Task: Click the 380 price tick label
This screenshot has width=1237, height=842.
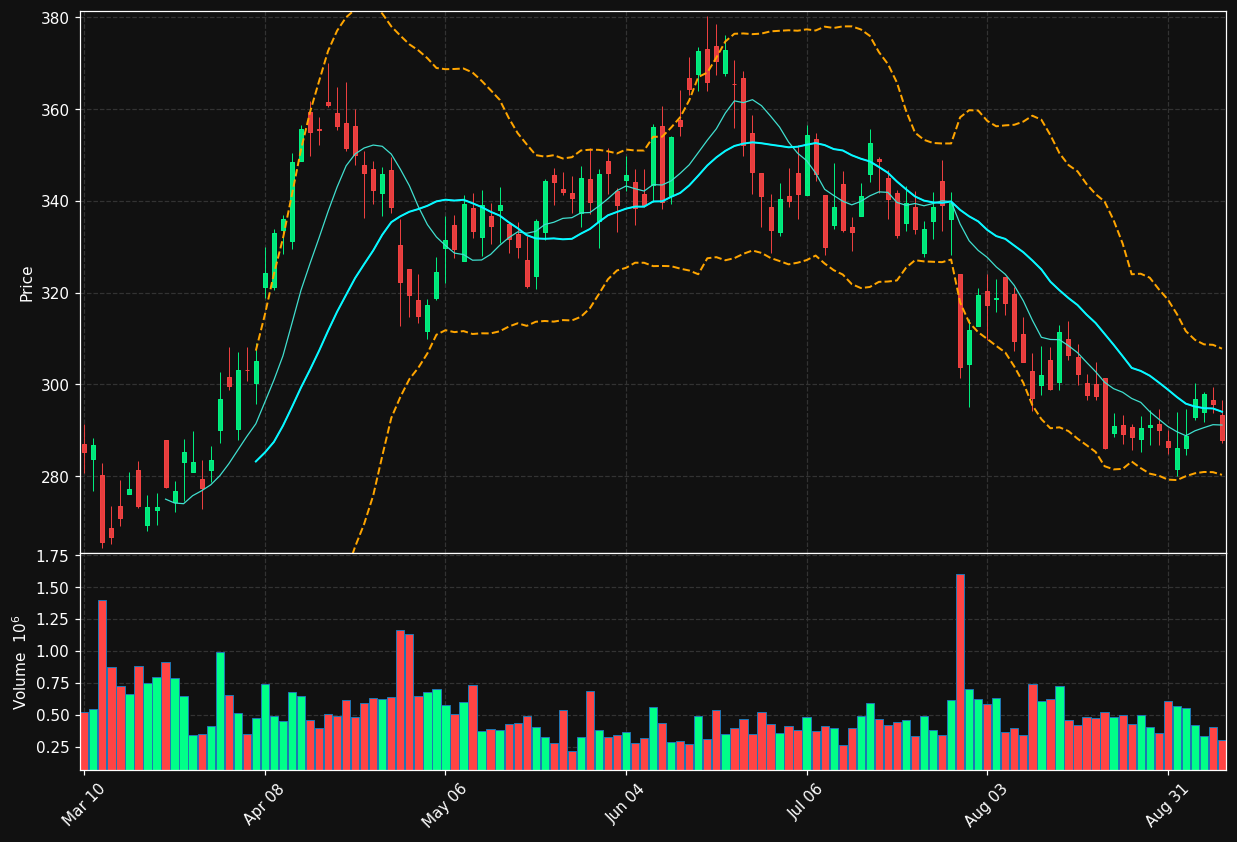Action: tap(55, 18)
